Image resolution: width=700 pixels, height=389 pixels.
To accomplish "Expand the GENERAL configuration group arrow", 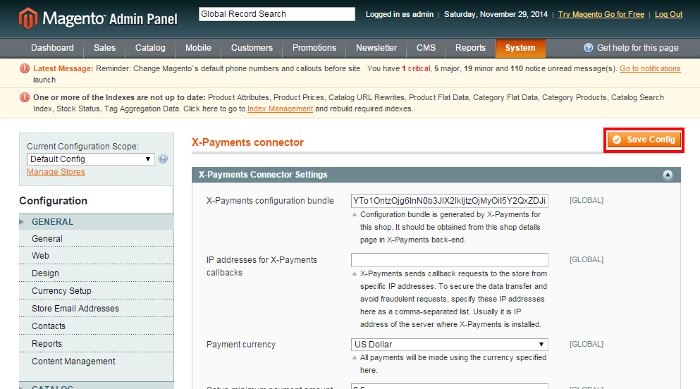I will coord(22,222).
